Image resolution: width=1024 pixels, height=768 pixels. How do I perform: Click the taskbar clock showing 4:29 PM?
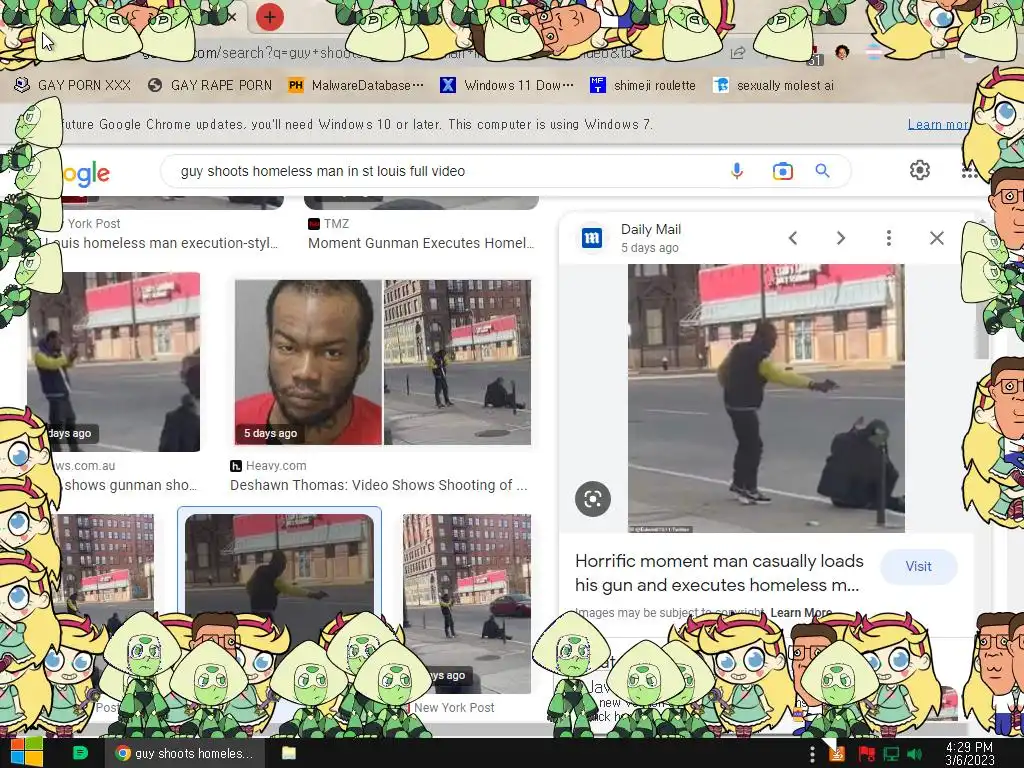coord(969,753)
